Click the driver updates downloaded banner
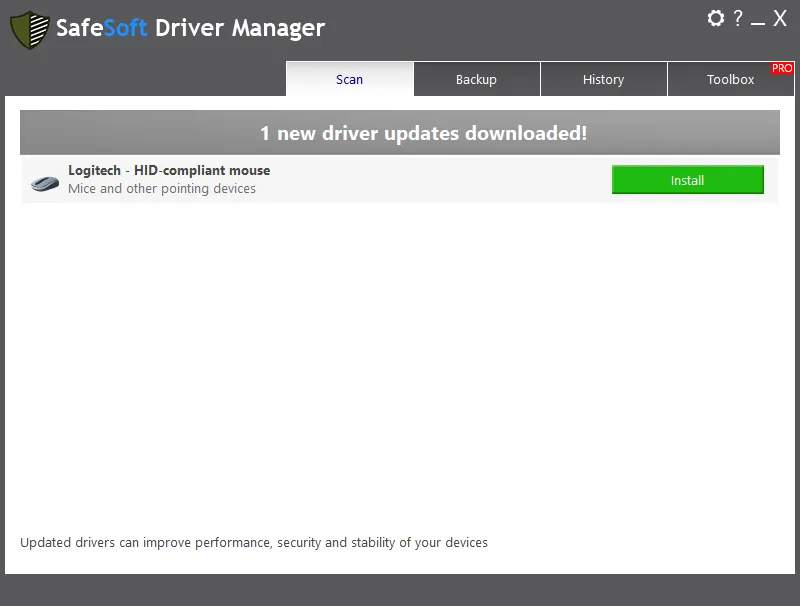The height and width of the screenshot is (606, 800). 400,131
